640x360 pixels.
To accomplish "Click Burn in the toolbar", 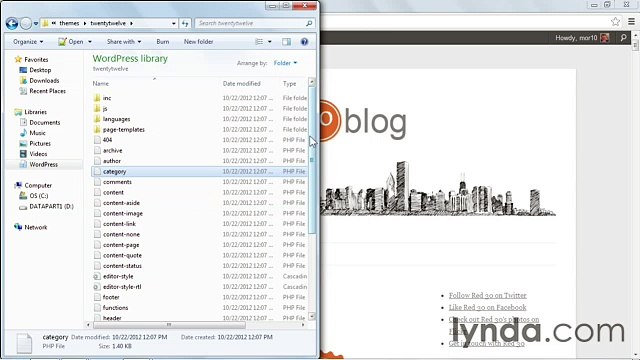I will click(162, 42).
